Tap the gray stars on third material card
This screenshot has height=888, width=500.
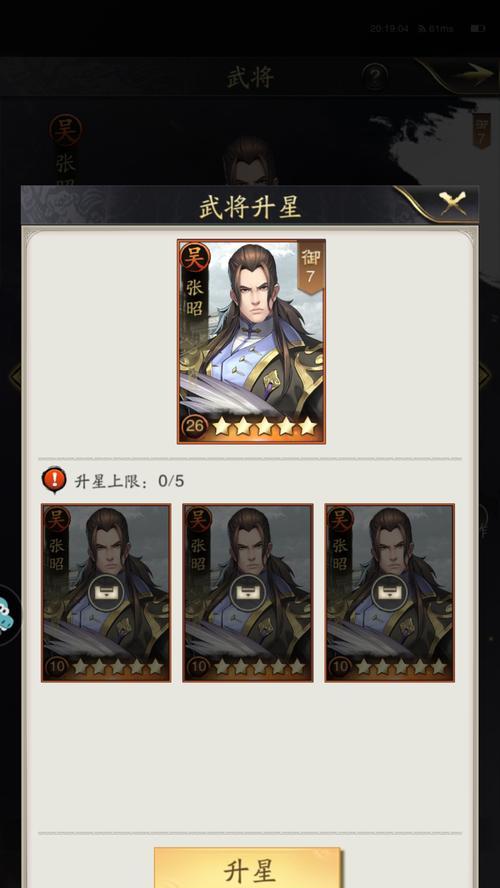[x=401, y=667]
